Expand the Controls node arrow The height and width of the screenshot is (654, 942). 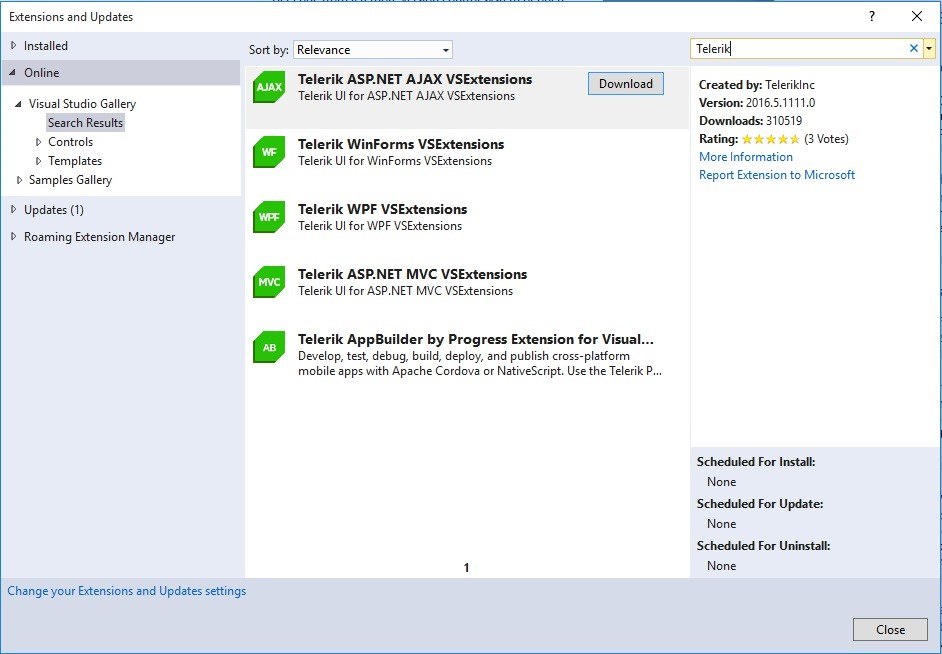tap(38, 142)
